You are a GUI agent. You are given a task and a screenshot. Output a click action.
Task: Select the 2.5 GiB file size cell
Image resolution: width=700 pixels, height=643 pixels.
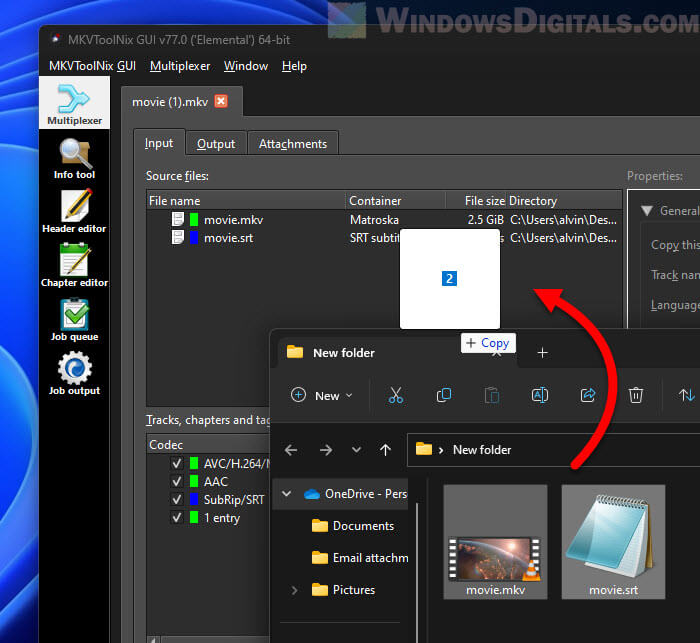485,220
